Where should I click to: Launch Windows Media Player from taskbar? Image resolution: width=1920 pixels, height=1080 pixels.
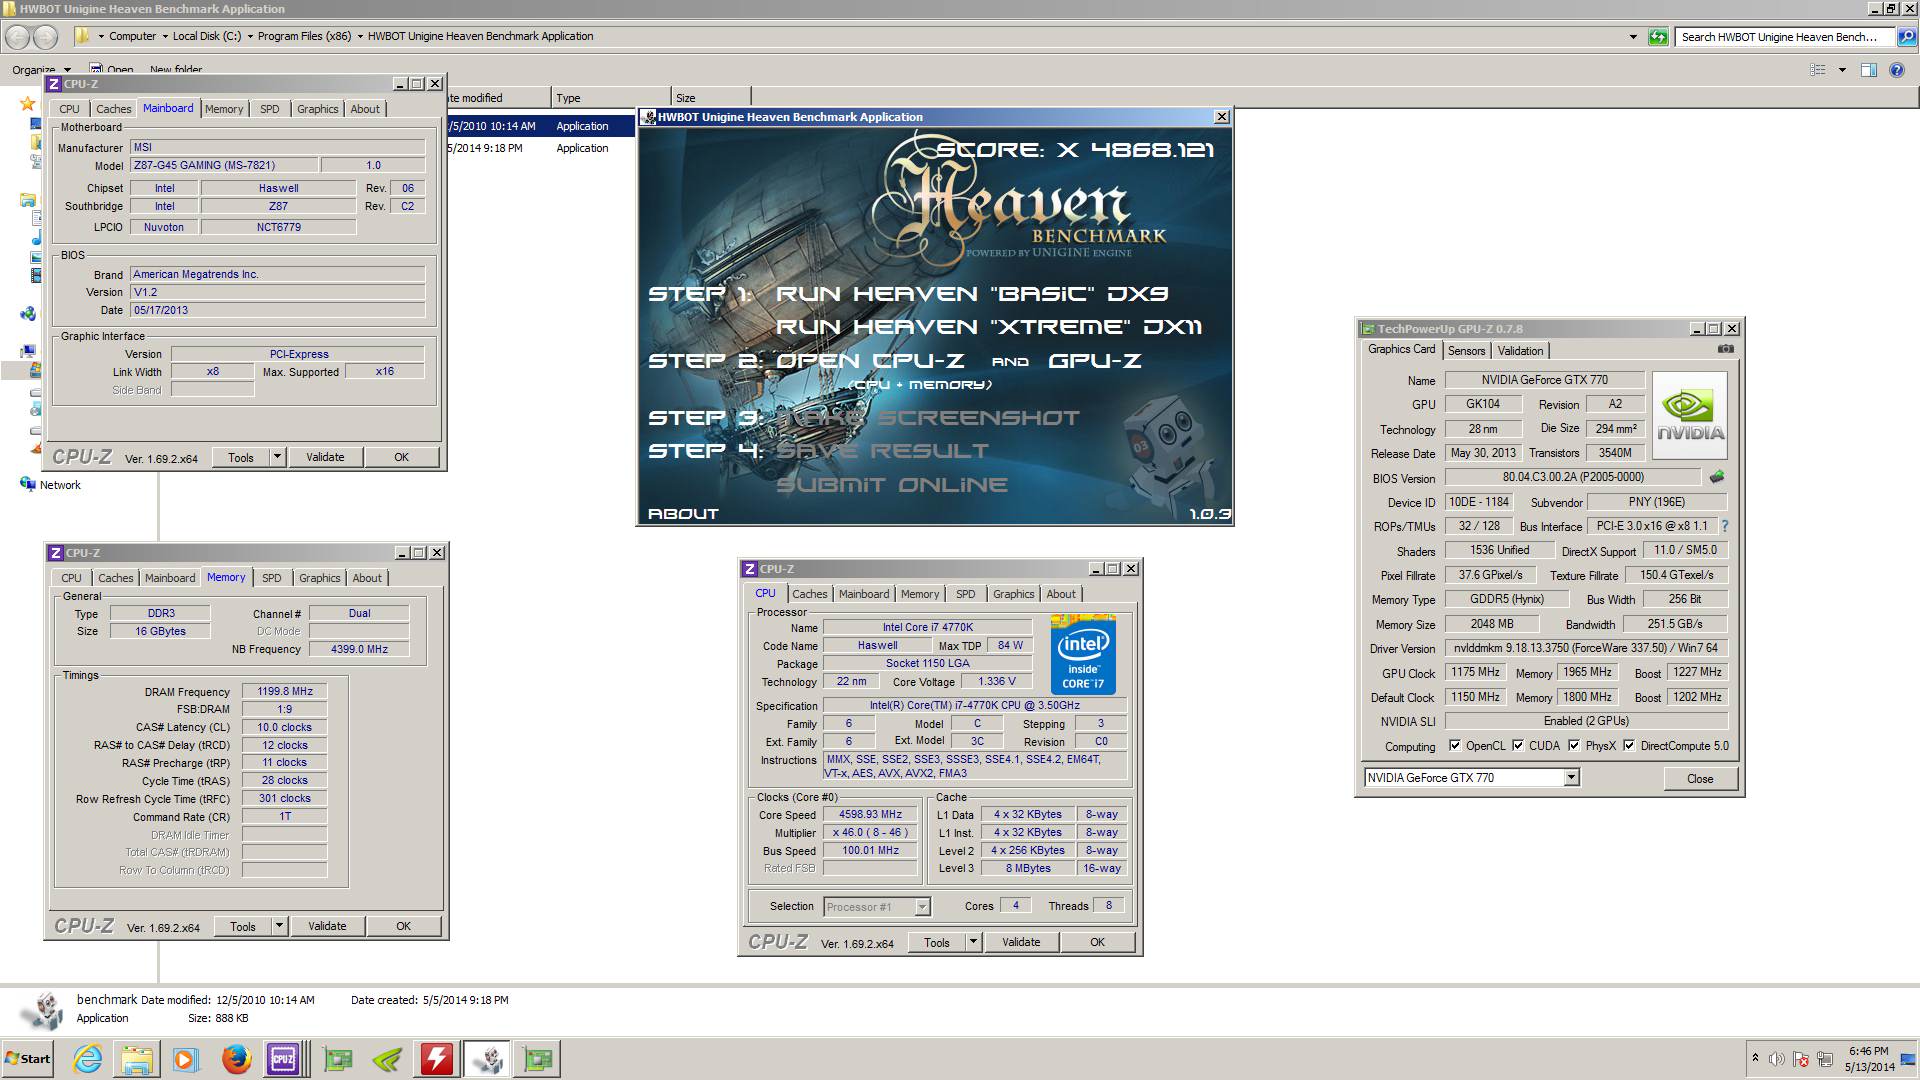[185, 1059]
